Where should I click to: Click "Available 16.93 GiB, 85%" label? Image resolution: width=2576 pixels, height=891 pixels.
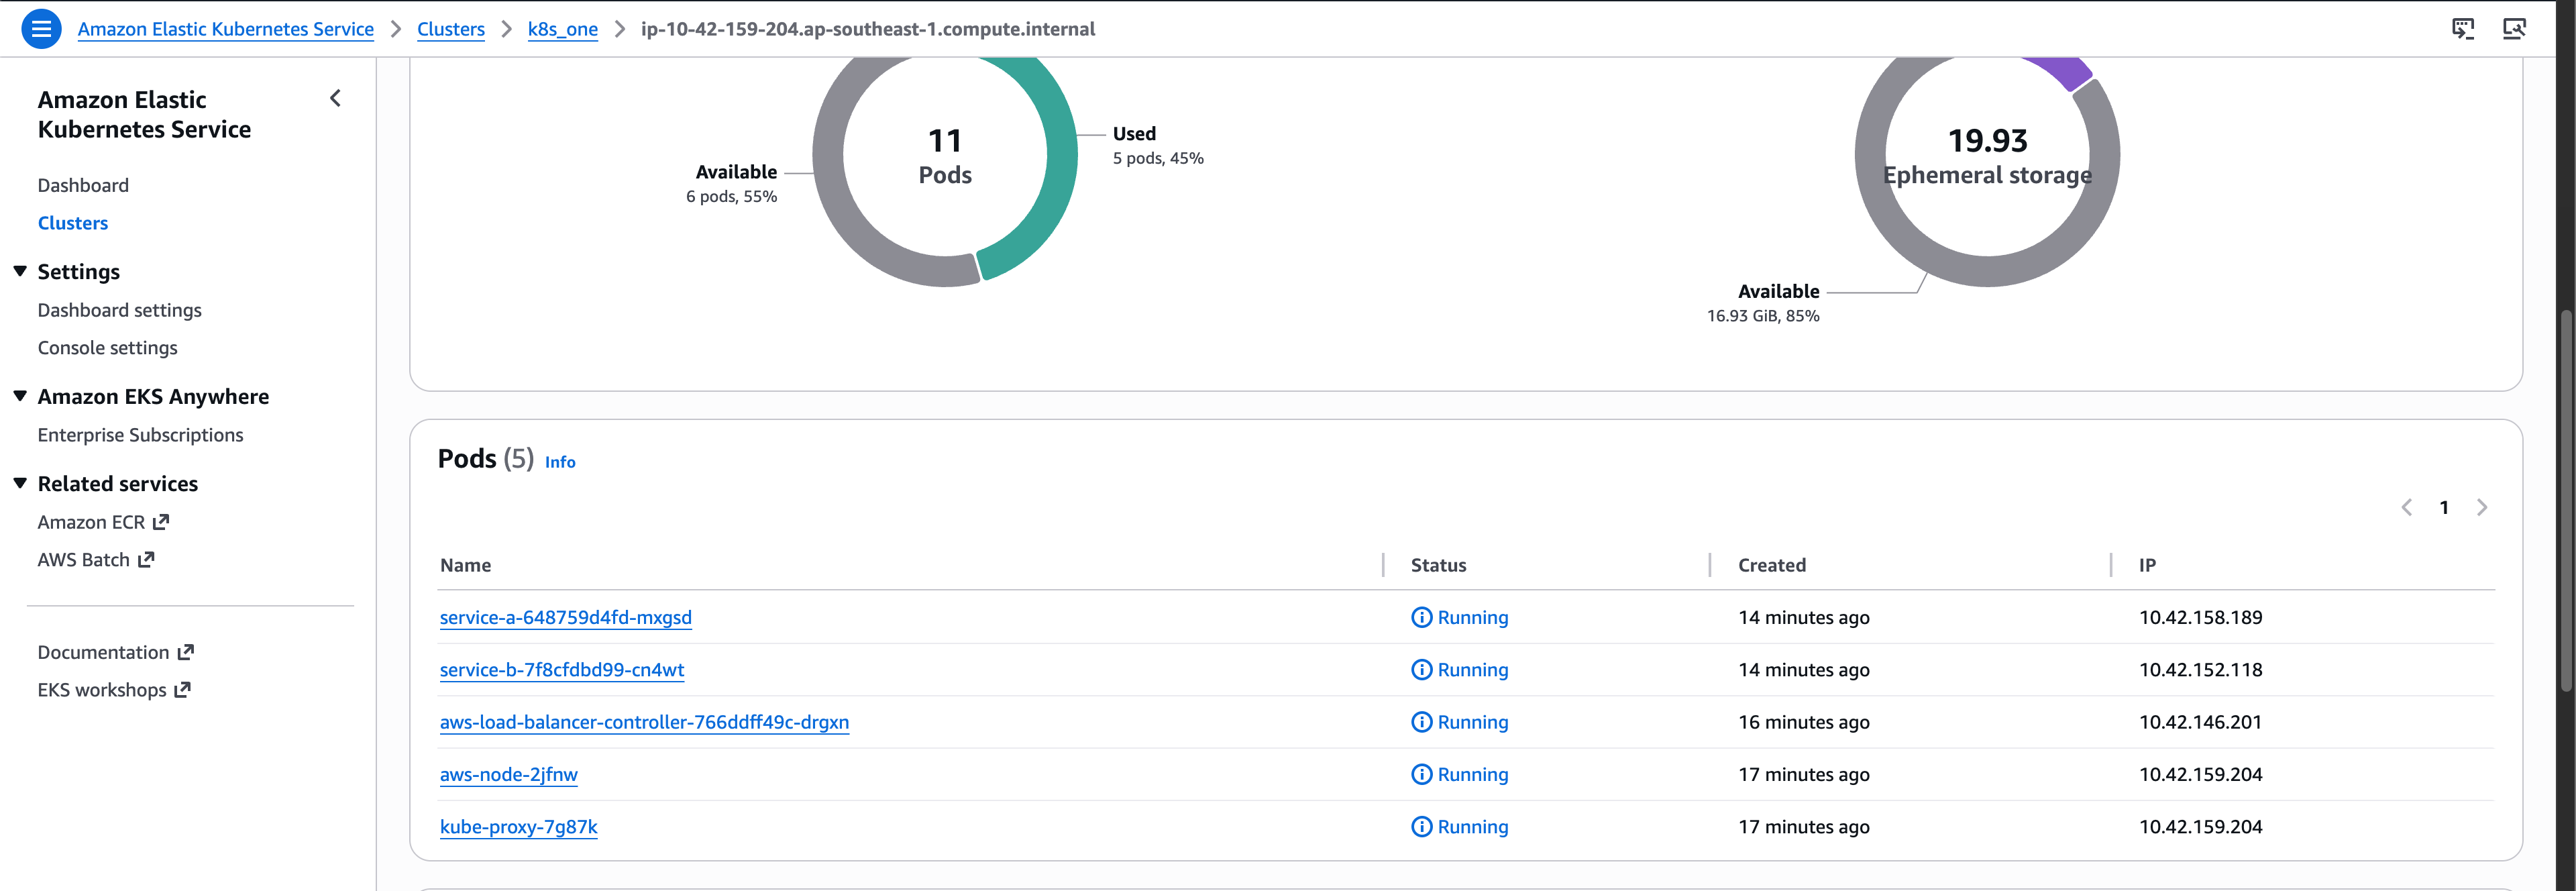[x=1763, y=303]
